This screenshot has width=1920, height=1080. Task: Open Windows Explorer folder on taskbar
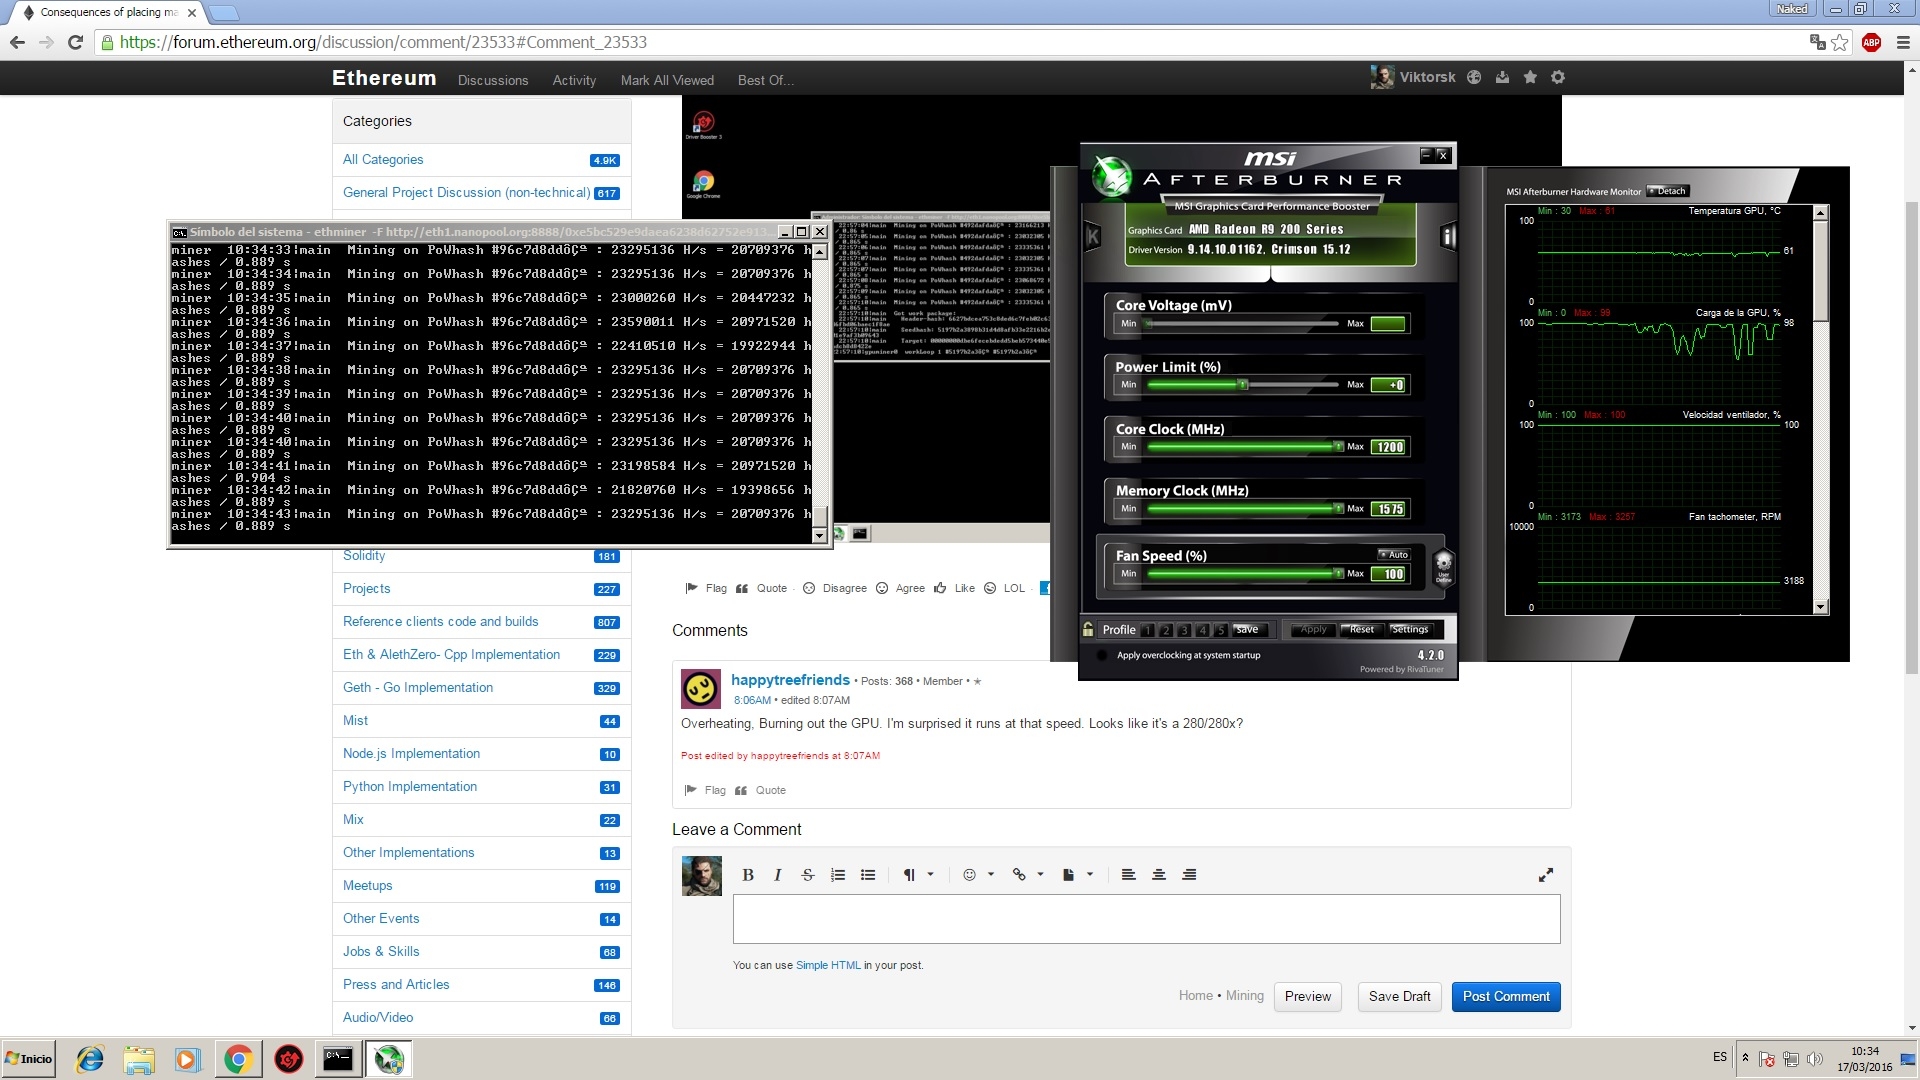click(x=139, y=1059)
